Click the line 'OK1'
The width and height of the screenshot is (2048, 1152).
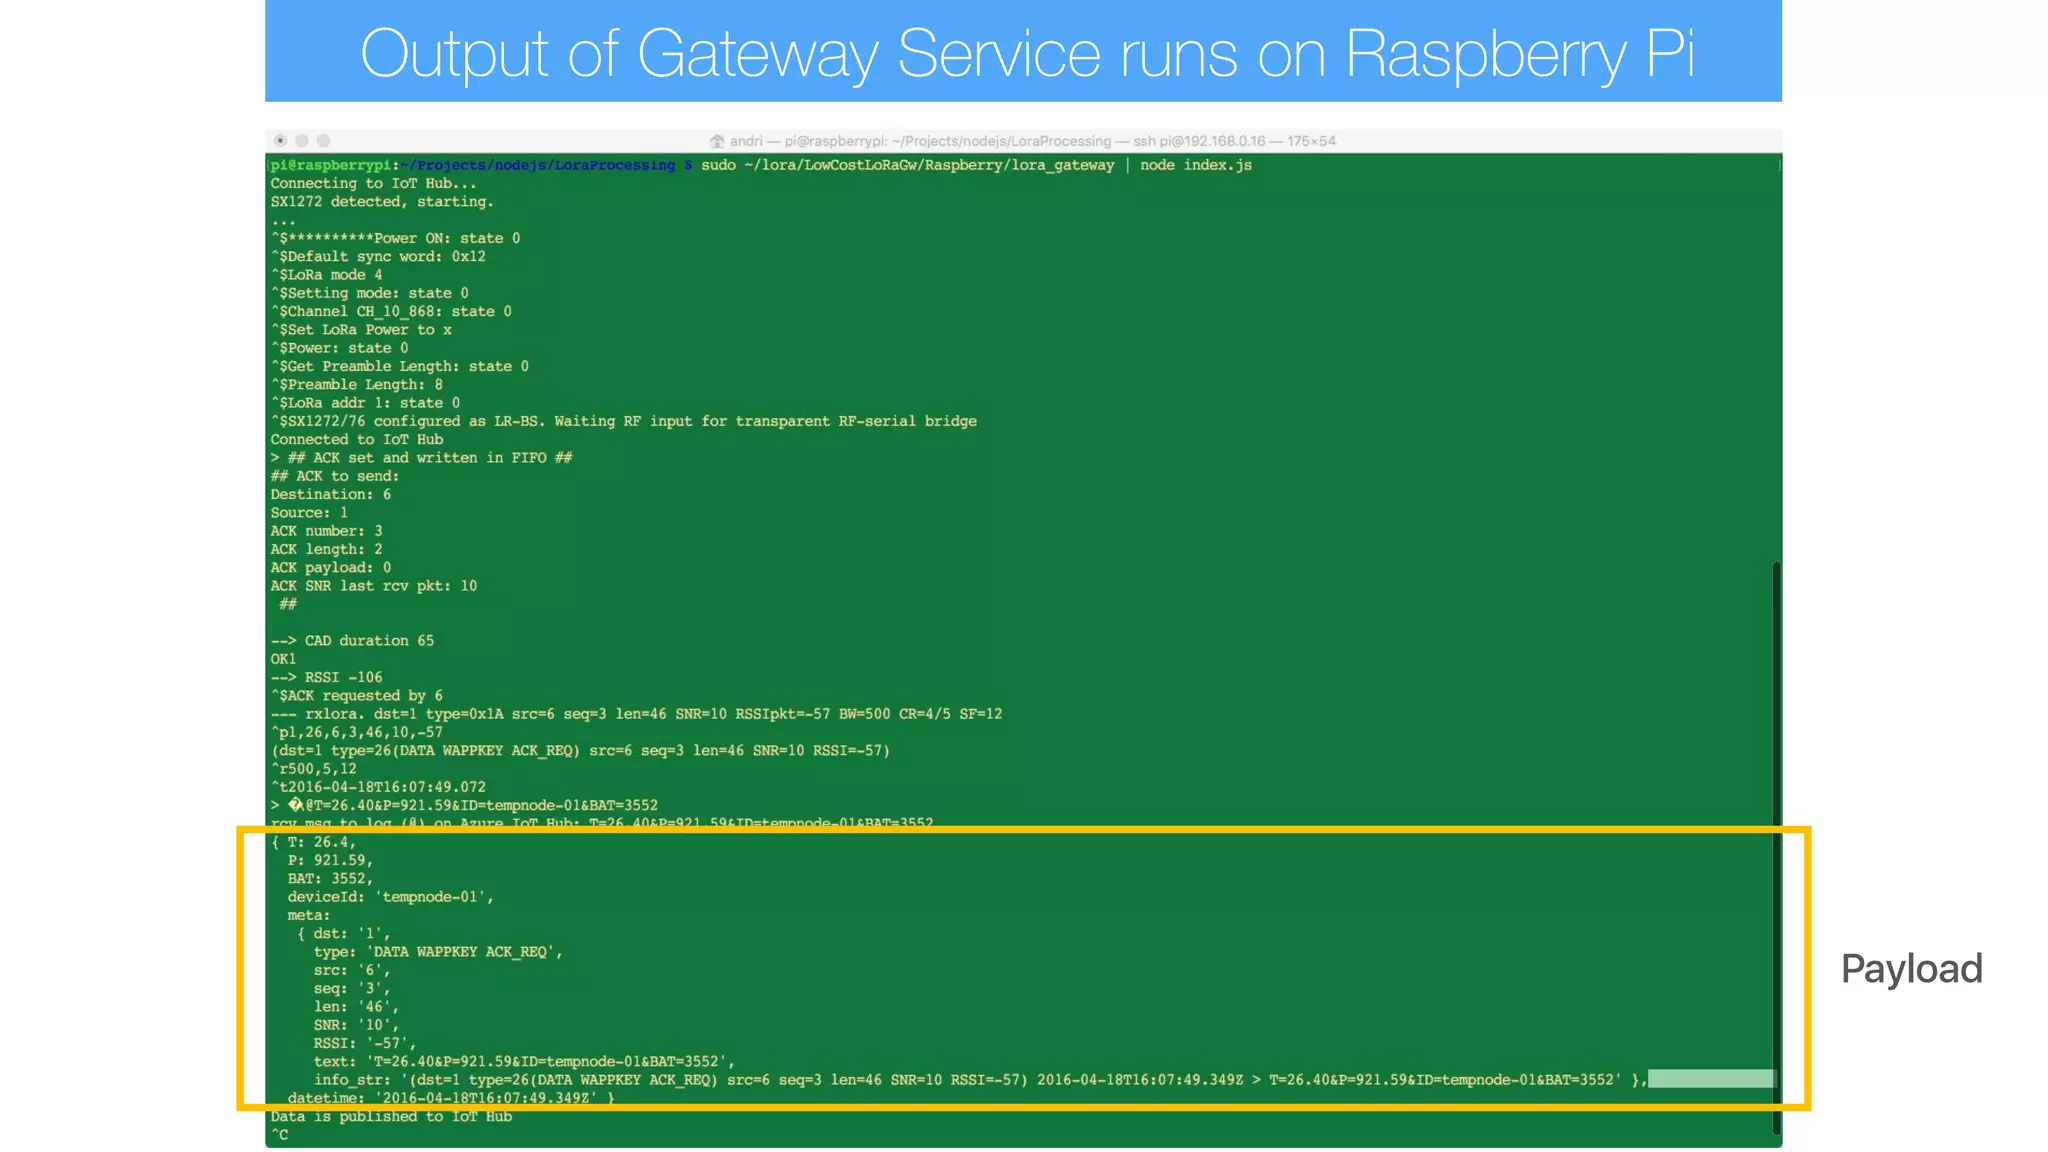(283, 659)
